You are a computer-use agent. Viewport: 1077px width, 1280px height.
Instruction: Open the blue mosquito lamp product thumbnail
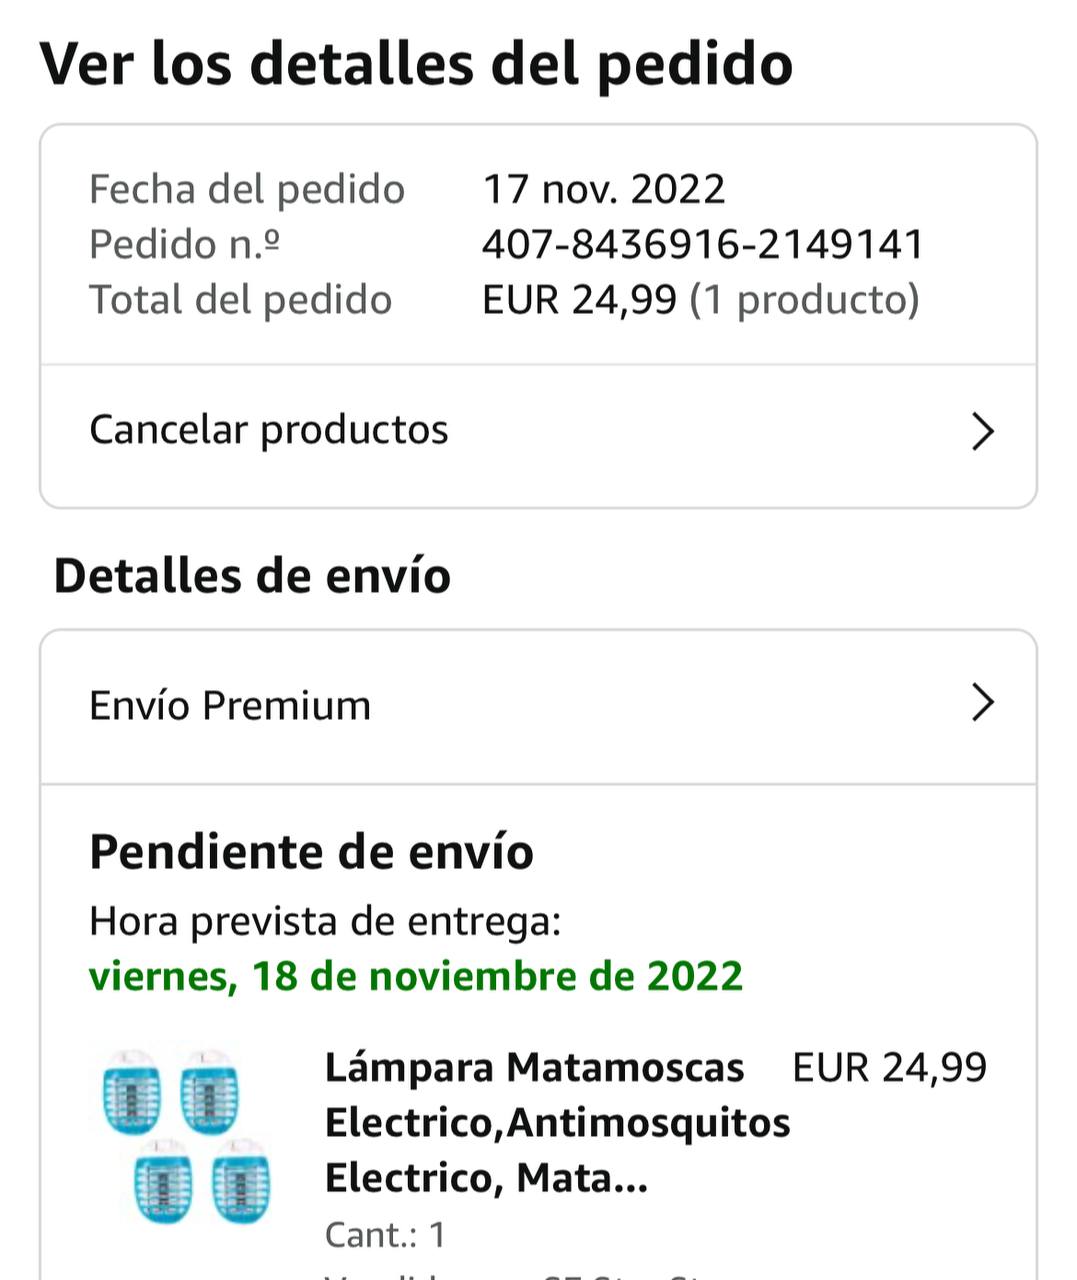186,1136
